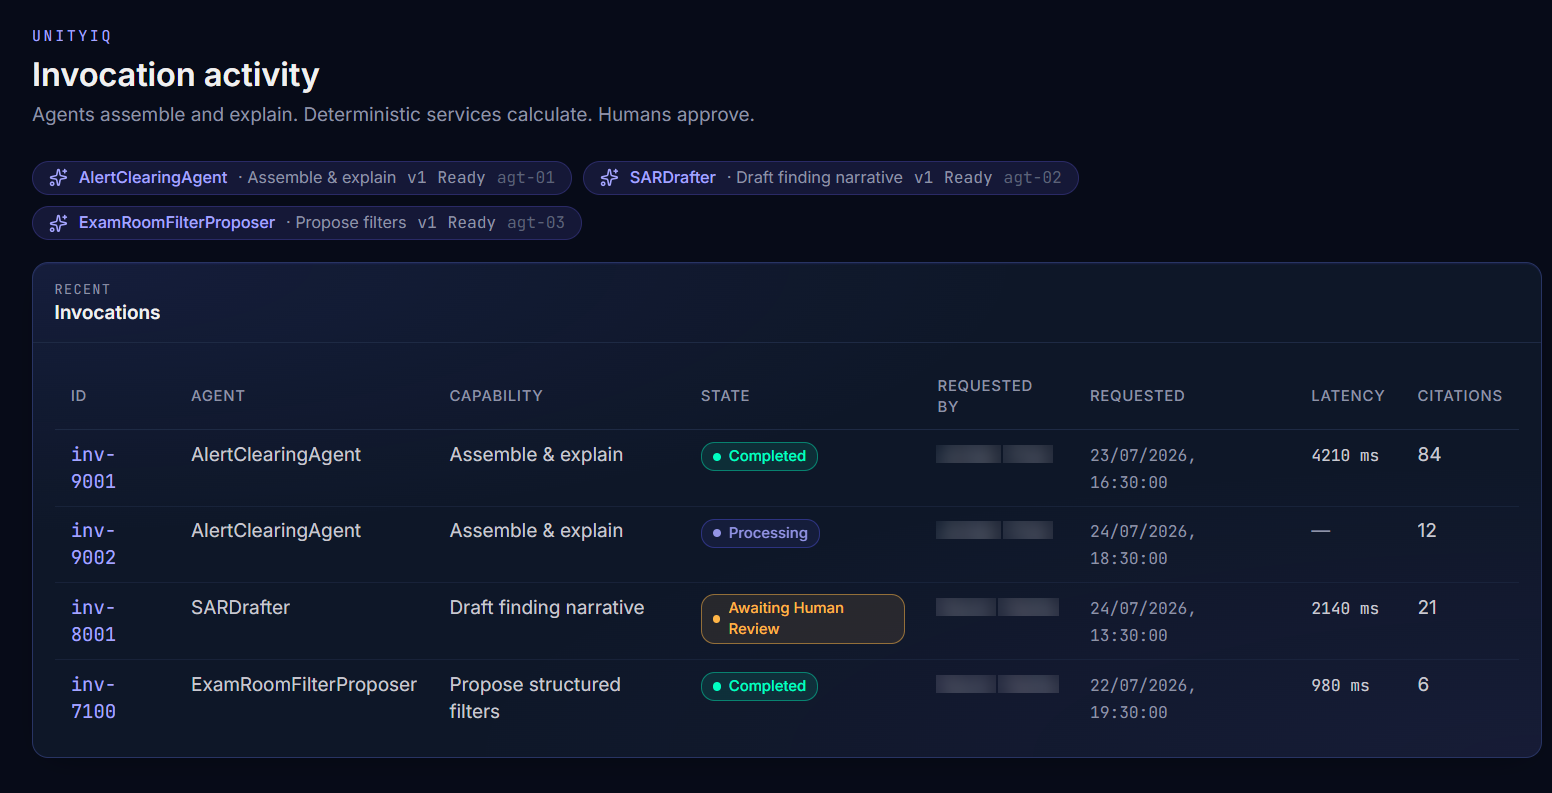Image resolution: width=1552 pixels, height=793 pixels.
Task: Open invocation inv-9001
Action: 93,468
